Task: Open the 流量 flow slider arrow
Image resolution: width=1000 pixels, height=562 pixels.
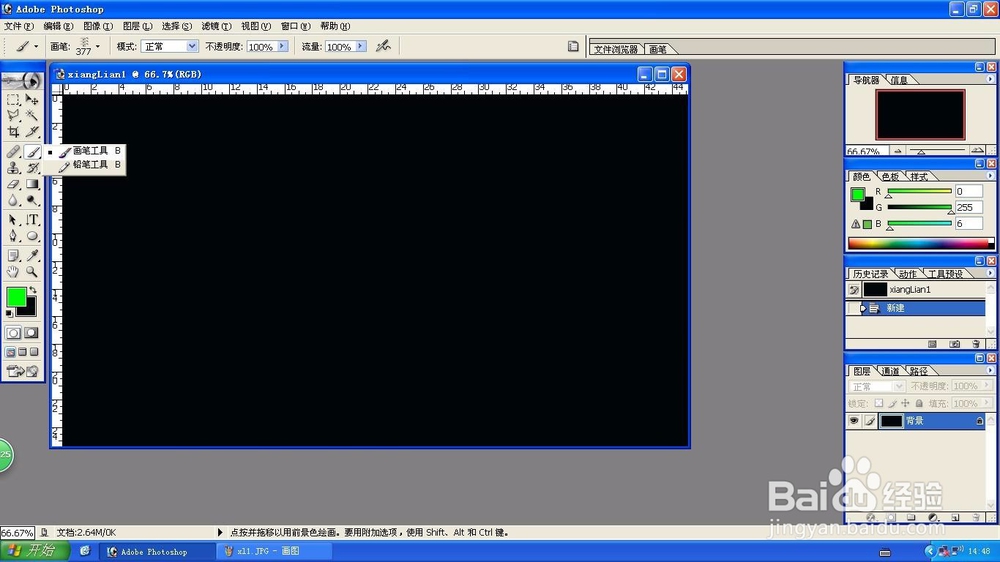Action: coord(361,46)
